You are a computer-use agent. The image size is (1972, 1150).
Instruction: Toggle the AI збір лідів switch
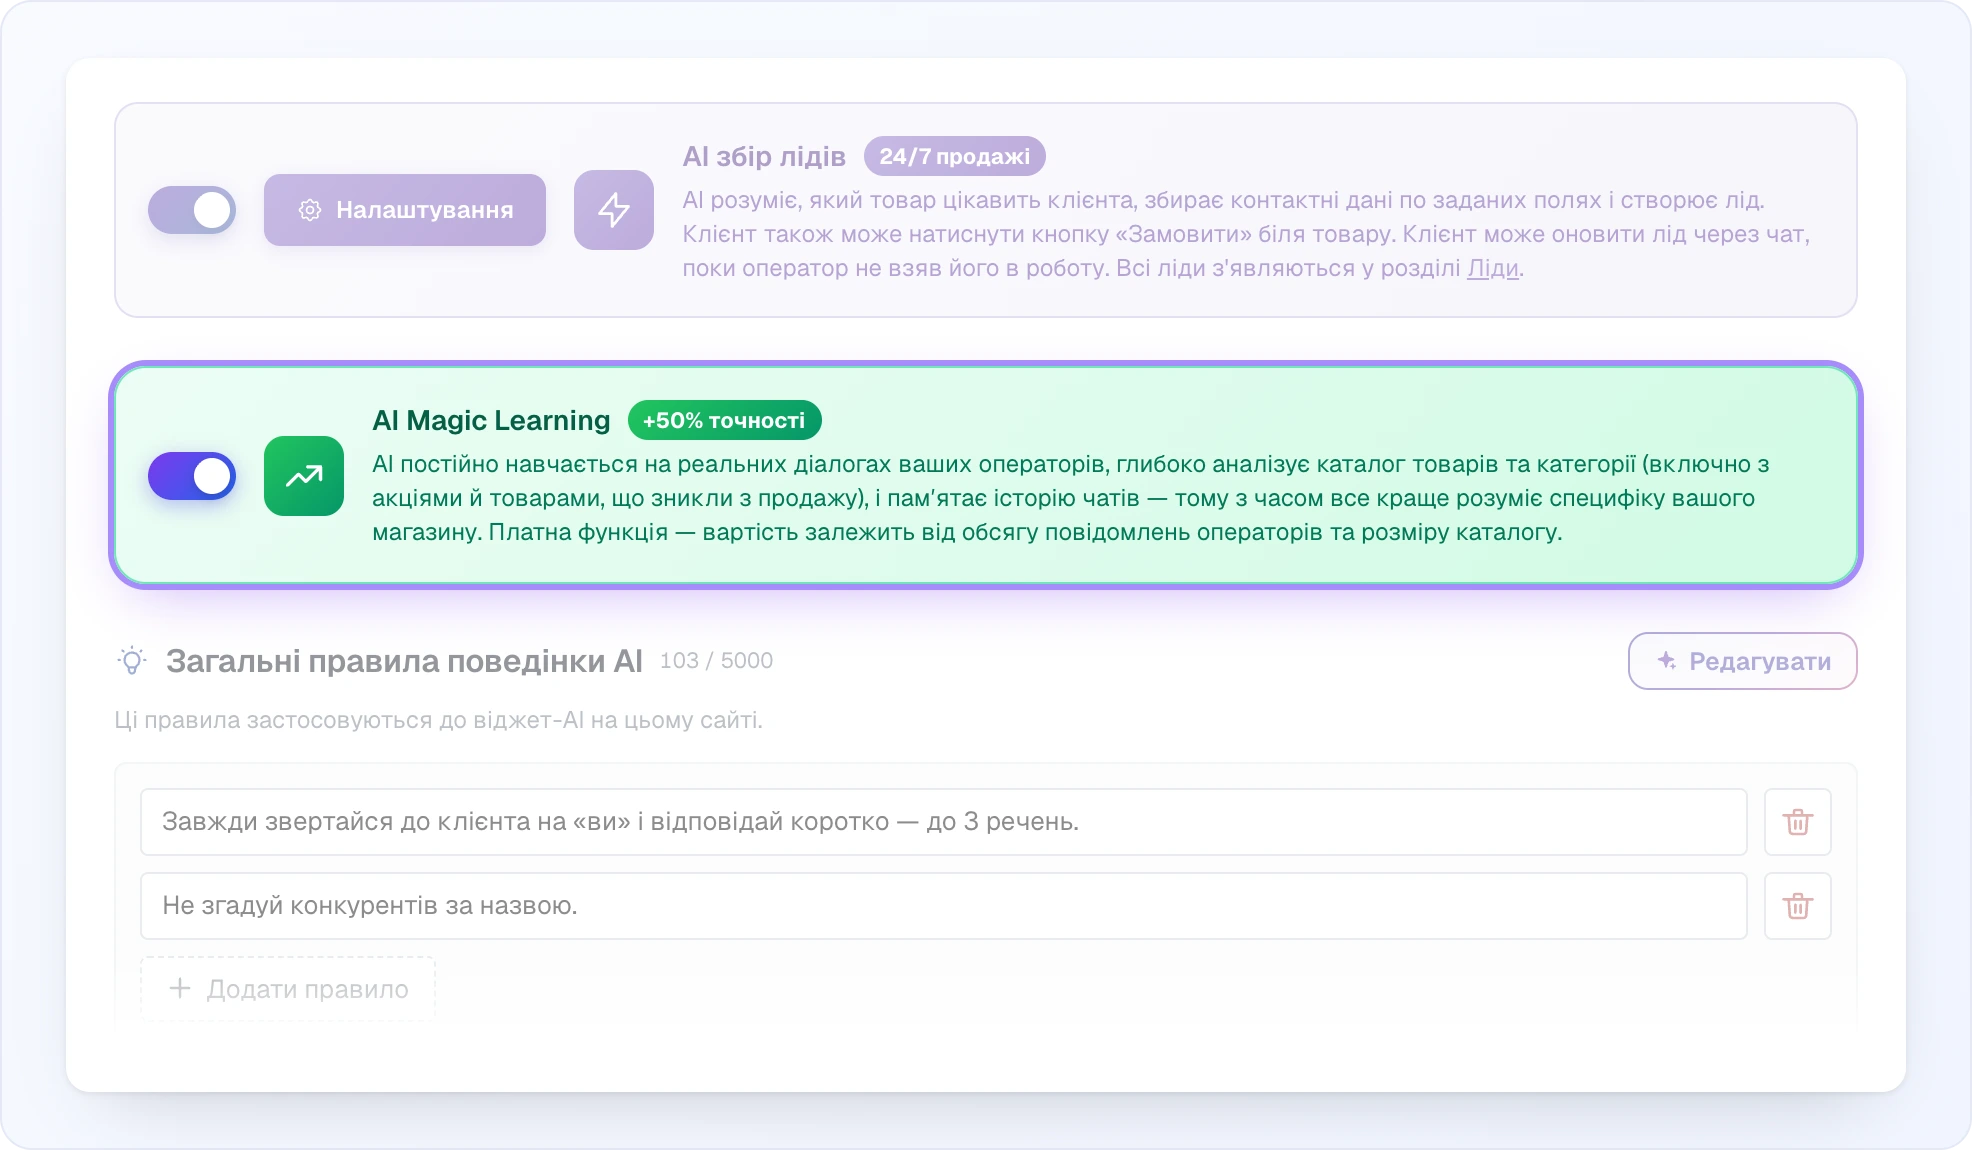[x=192, y=210]
